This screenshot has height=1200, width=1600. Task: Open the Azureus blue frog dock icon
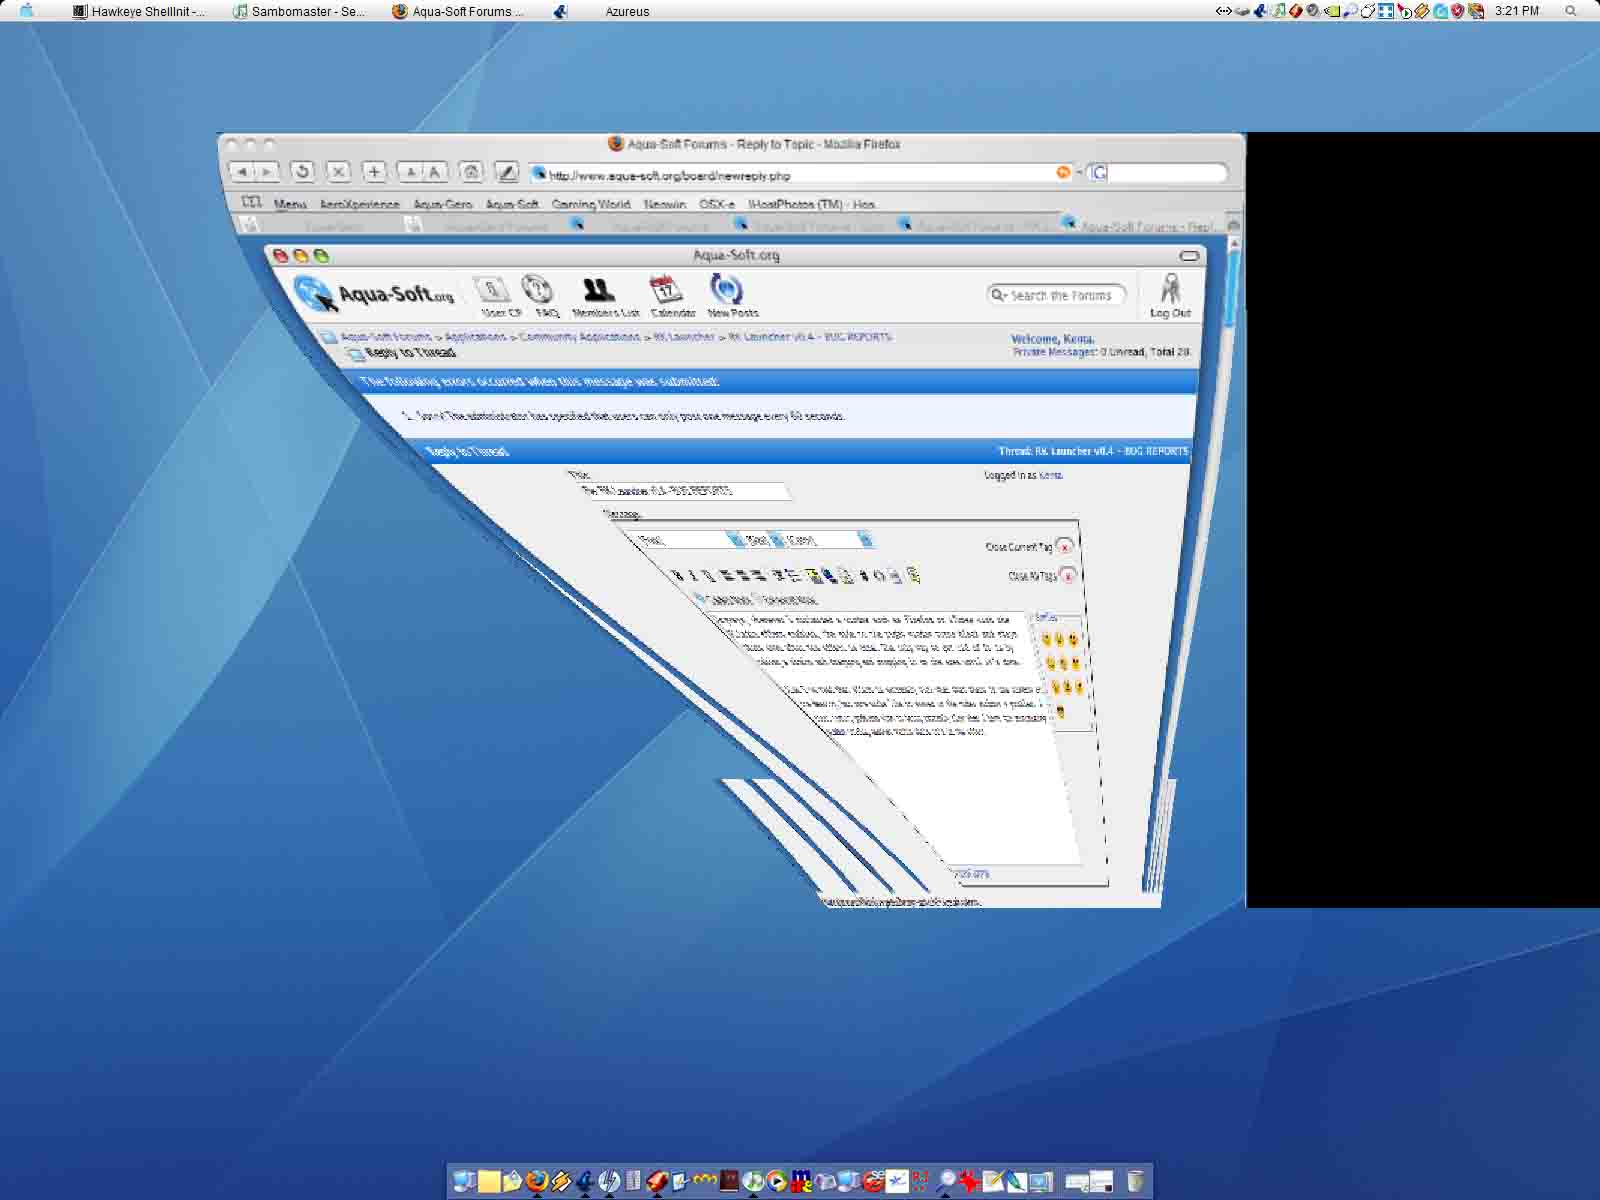click(x=585, y=1181)
